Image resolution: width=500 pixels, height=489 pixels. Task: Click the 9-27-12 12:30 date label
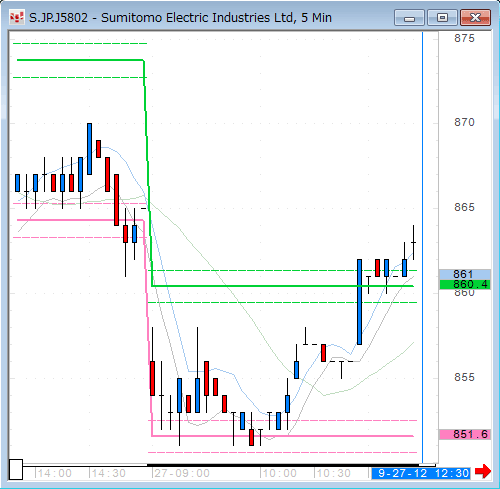pos(421,473)
